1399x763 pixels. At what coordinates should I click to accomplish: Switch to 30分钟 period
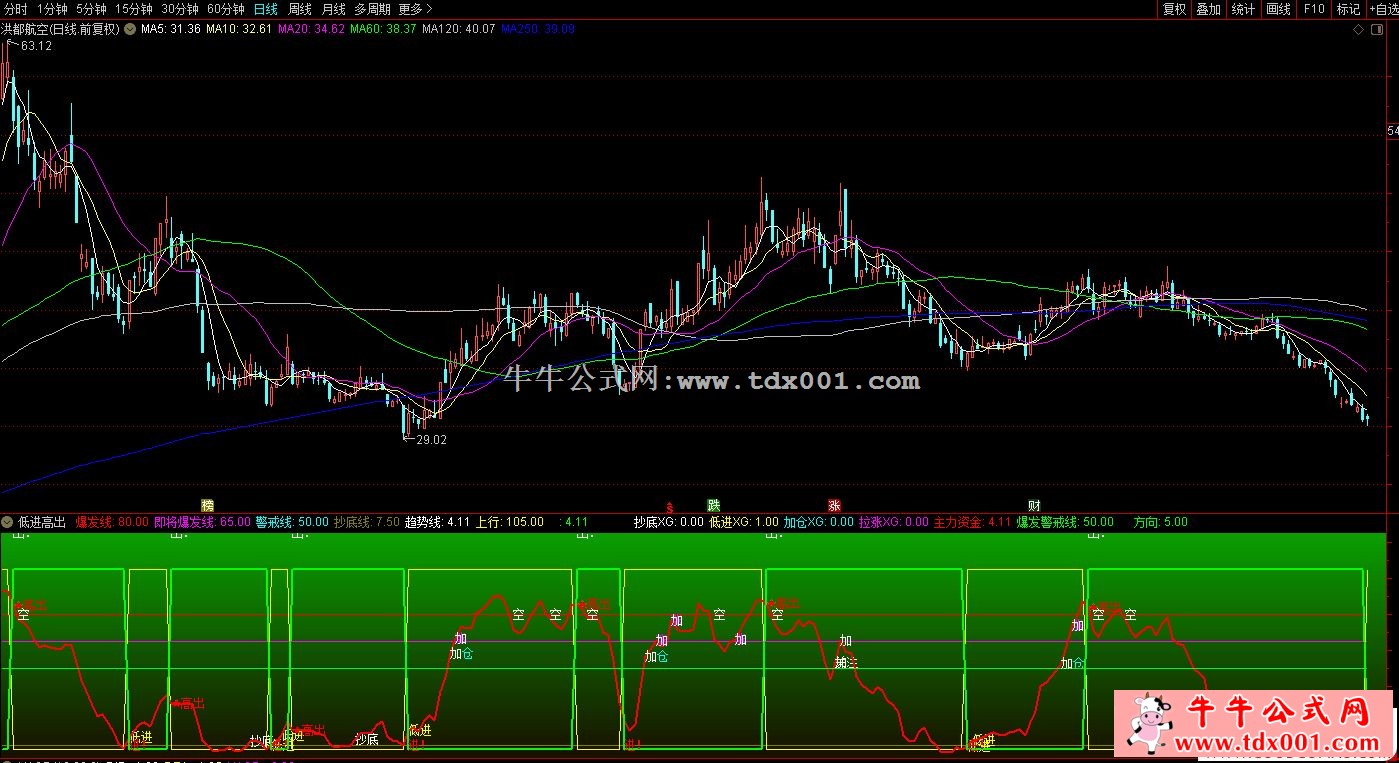click(x=180, y=9)
